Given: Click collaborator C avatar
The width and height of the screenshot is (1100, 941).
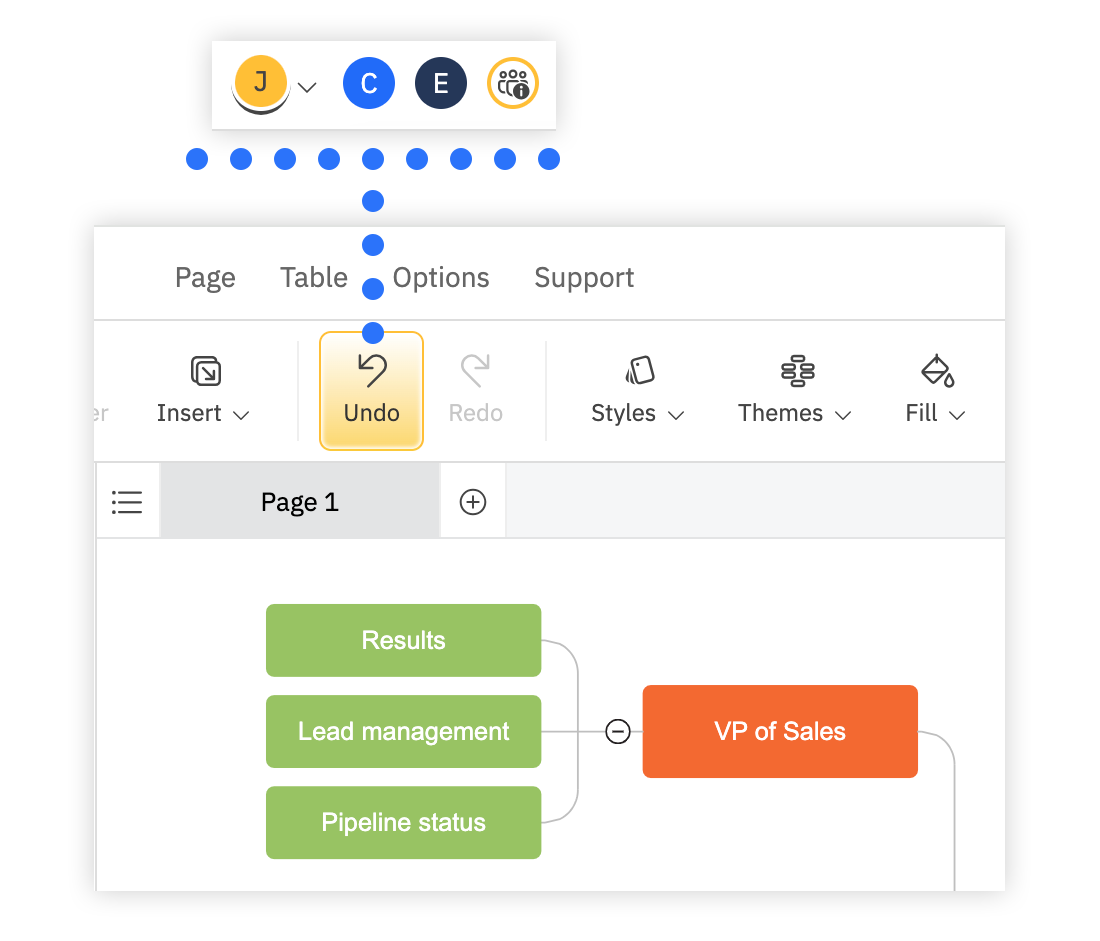Looking at the screenshot, I should (369, 84).
